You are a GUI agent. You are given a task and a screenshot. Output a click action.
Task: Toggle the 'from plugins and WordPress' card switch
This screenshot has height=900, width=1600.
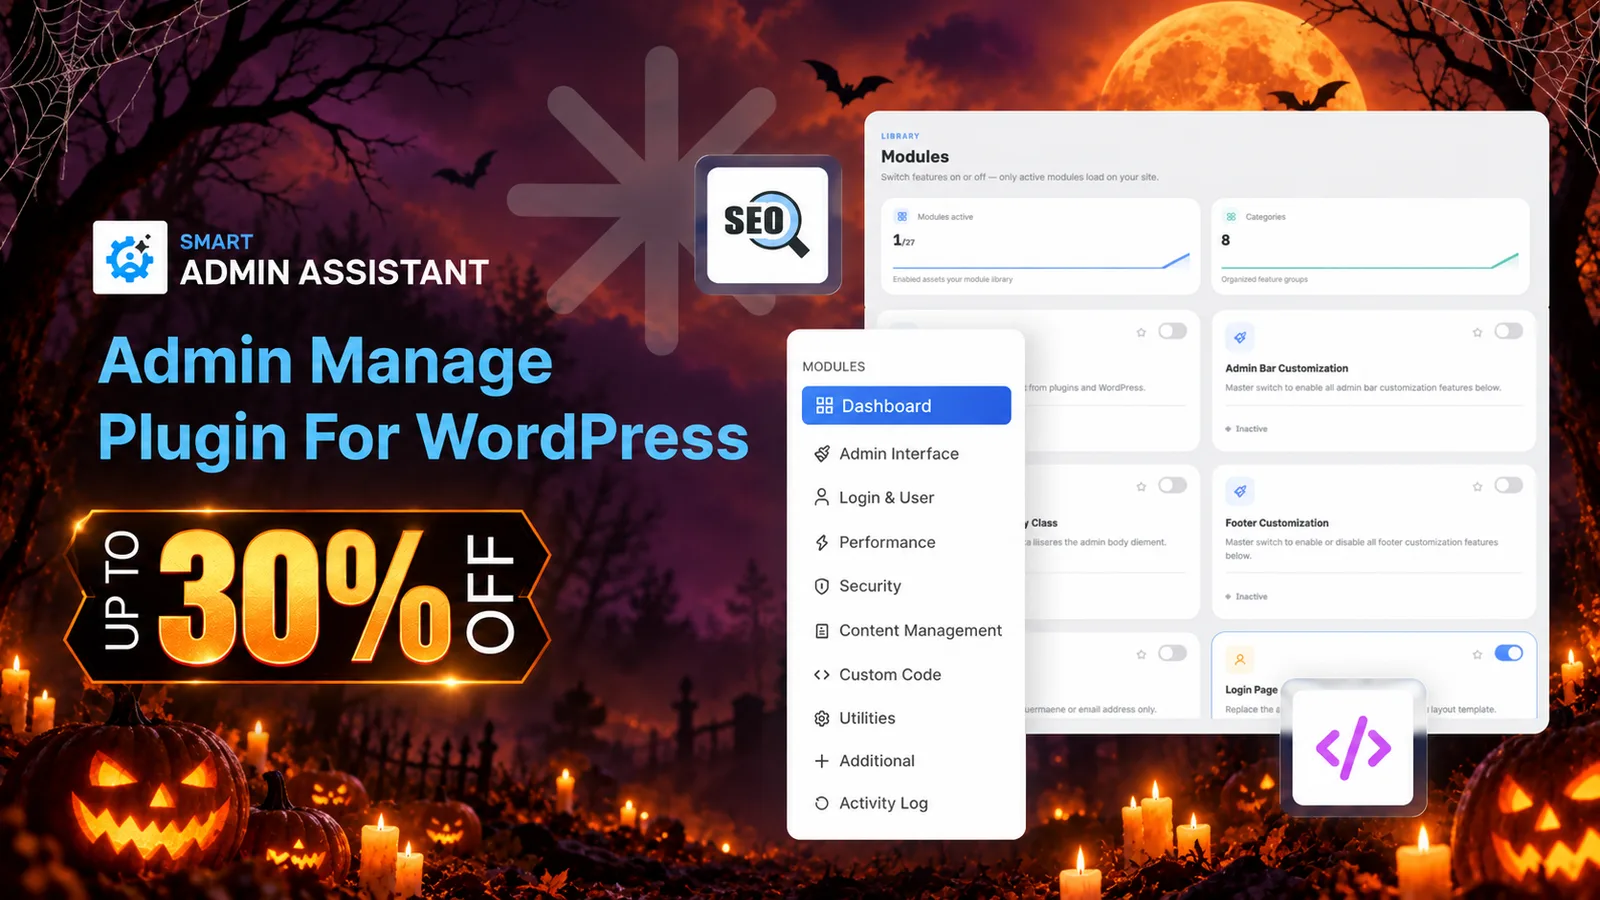pos(1172,331)
